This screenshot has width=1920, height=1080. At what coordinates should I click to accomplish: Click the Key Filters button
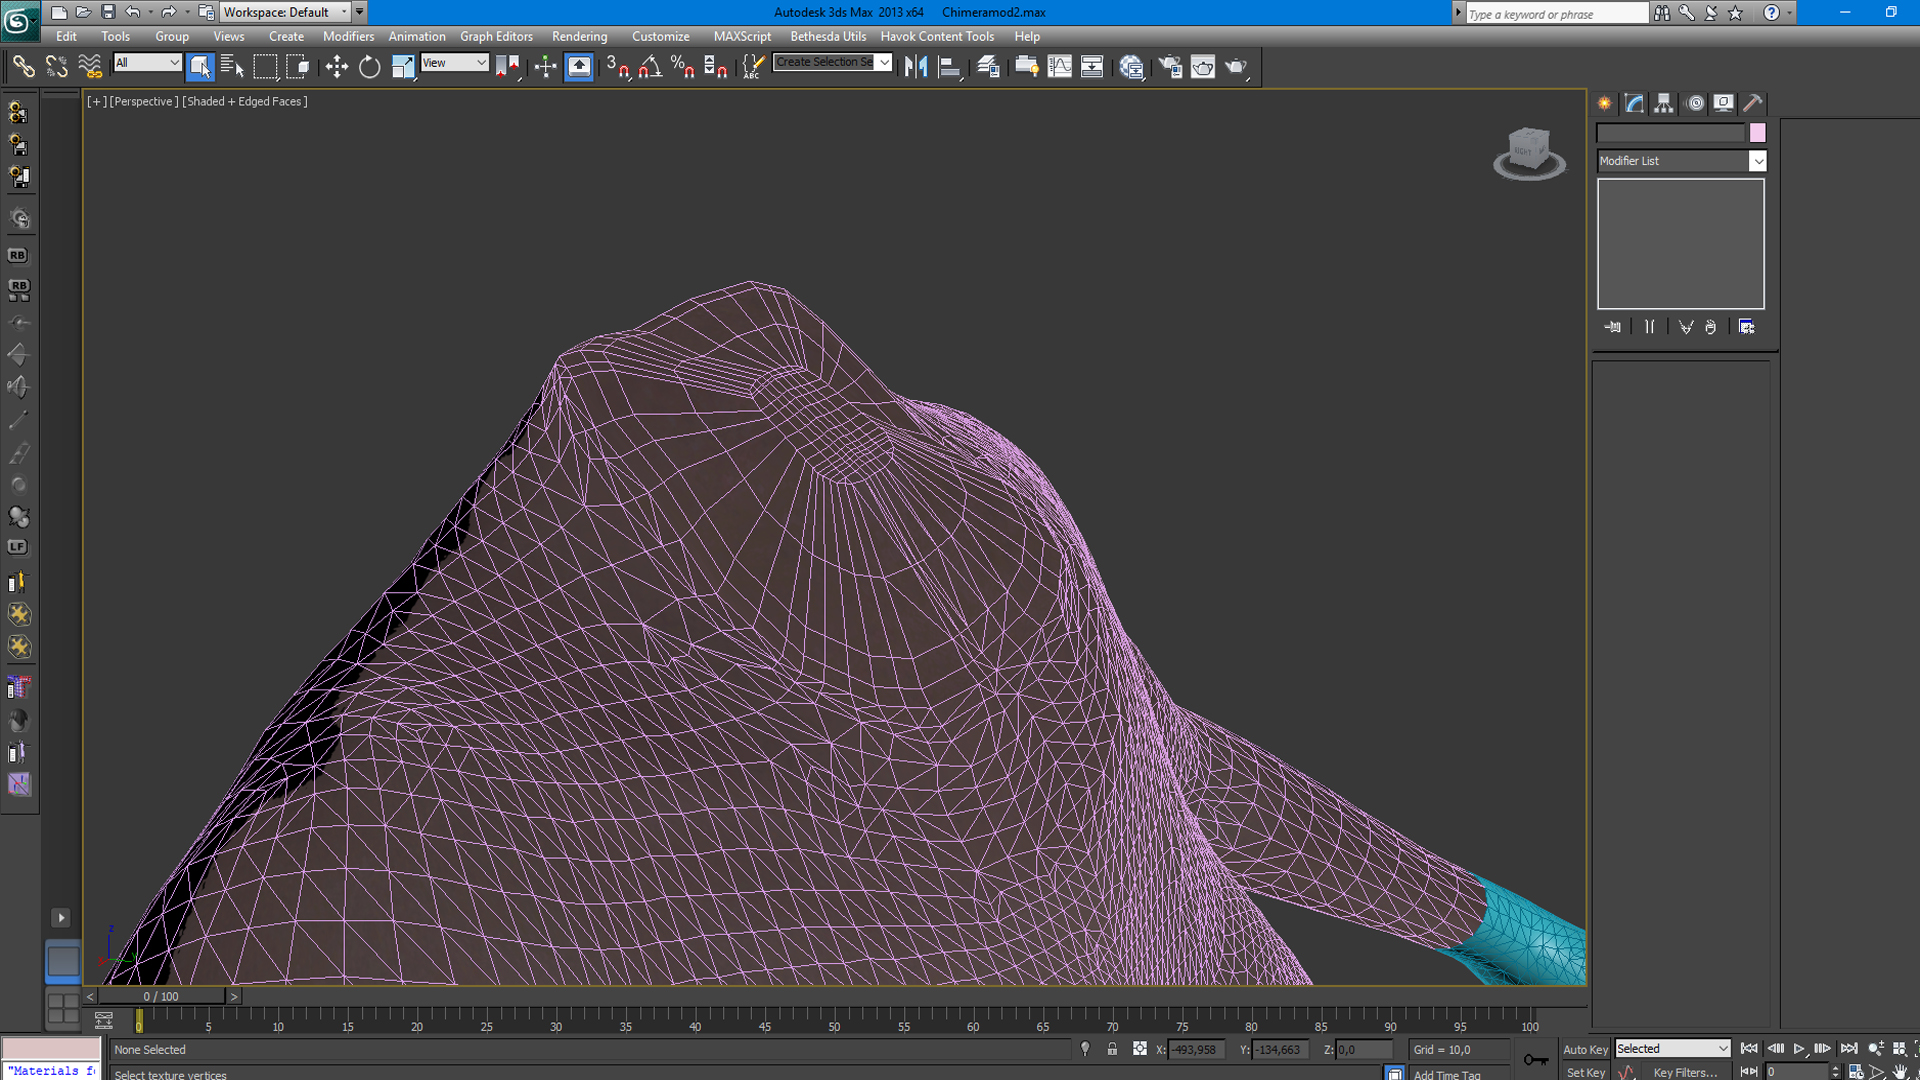[x=1687, y=1072]
